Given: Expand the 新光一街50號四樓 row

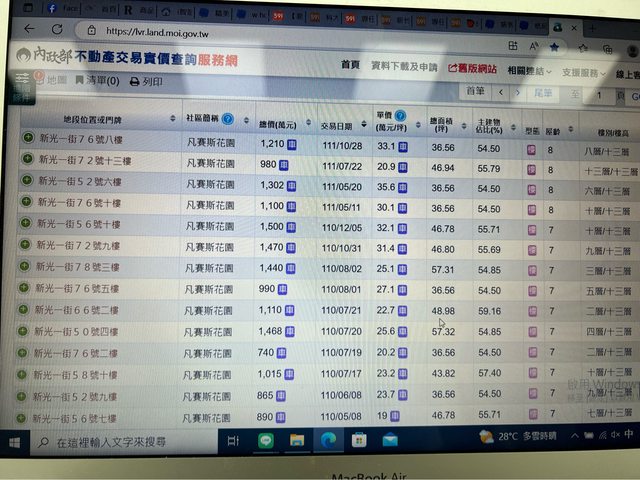Looking at the screenshot, I should click(x=27, y=330).
